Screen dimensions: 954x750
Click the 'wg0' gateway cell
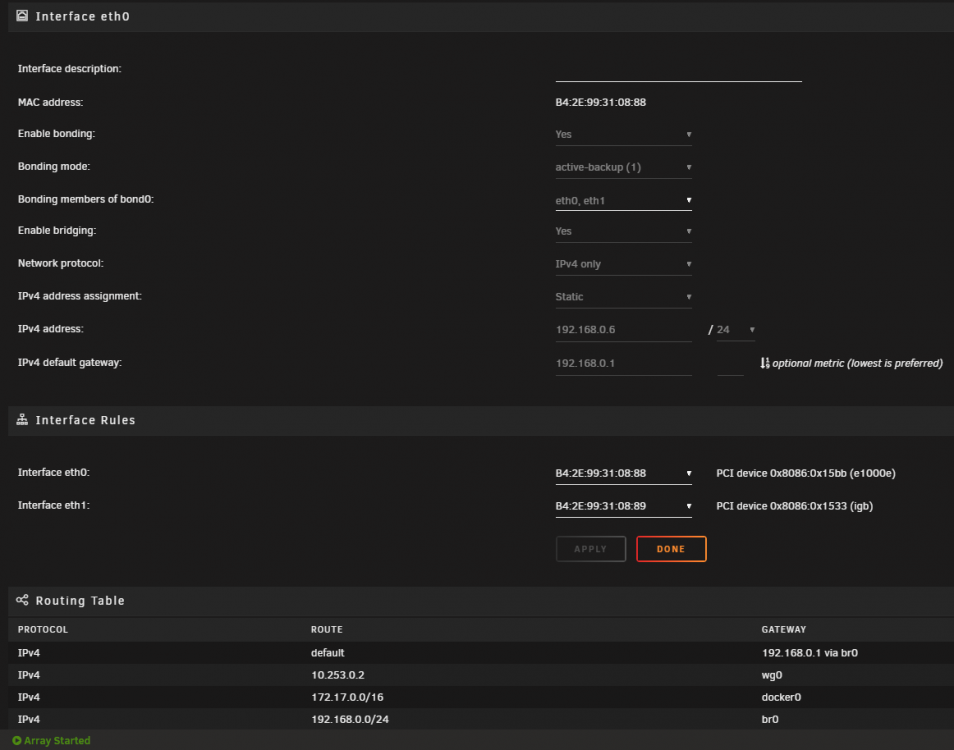click(x=771, y=675)
